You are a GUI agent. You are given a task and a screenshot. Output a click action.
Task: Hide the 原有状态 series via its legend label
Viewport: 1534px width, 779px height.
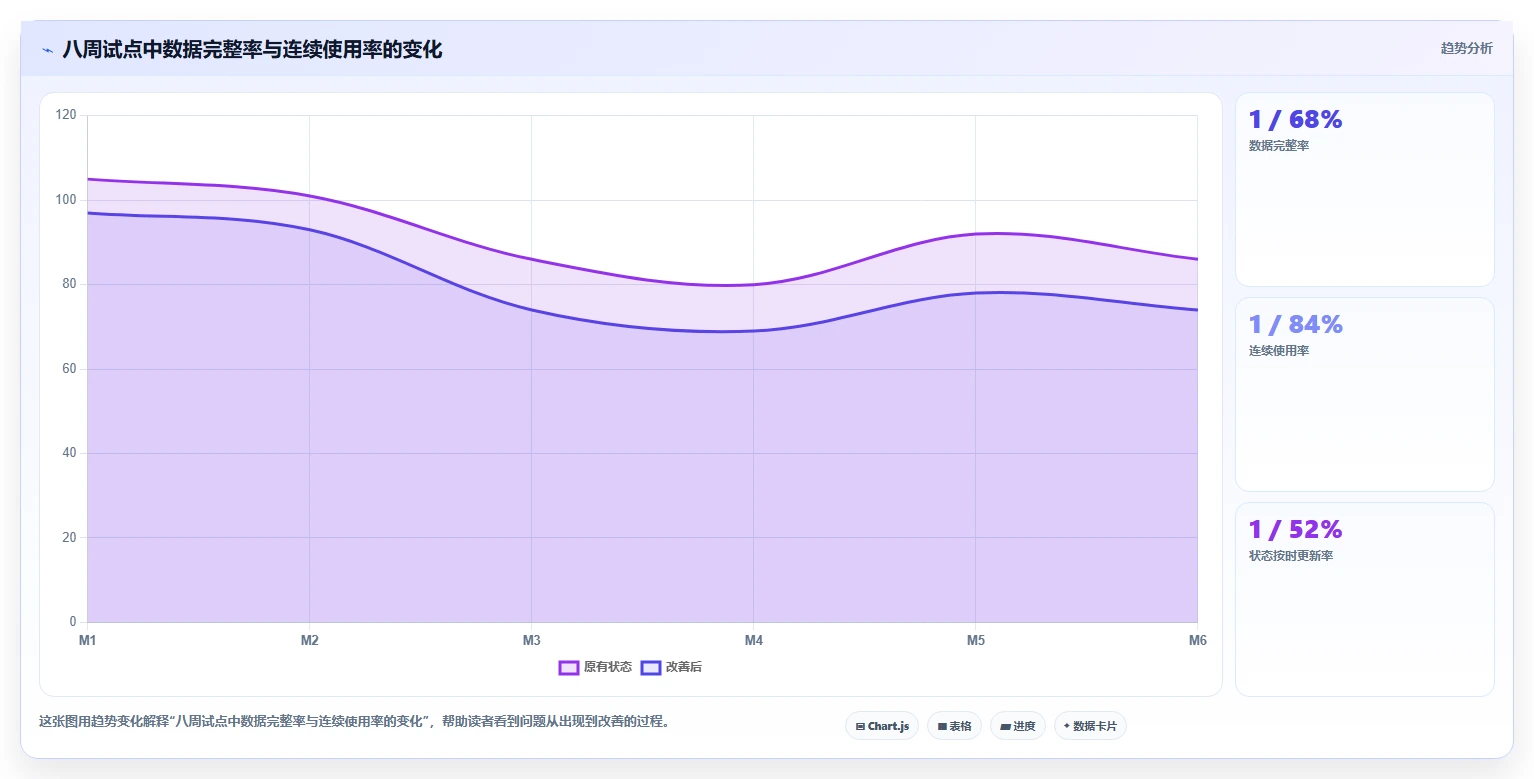[x=608, y=667]
